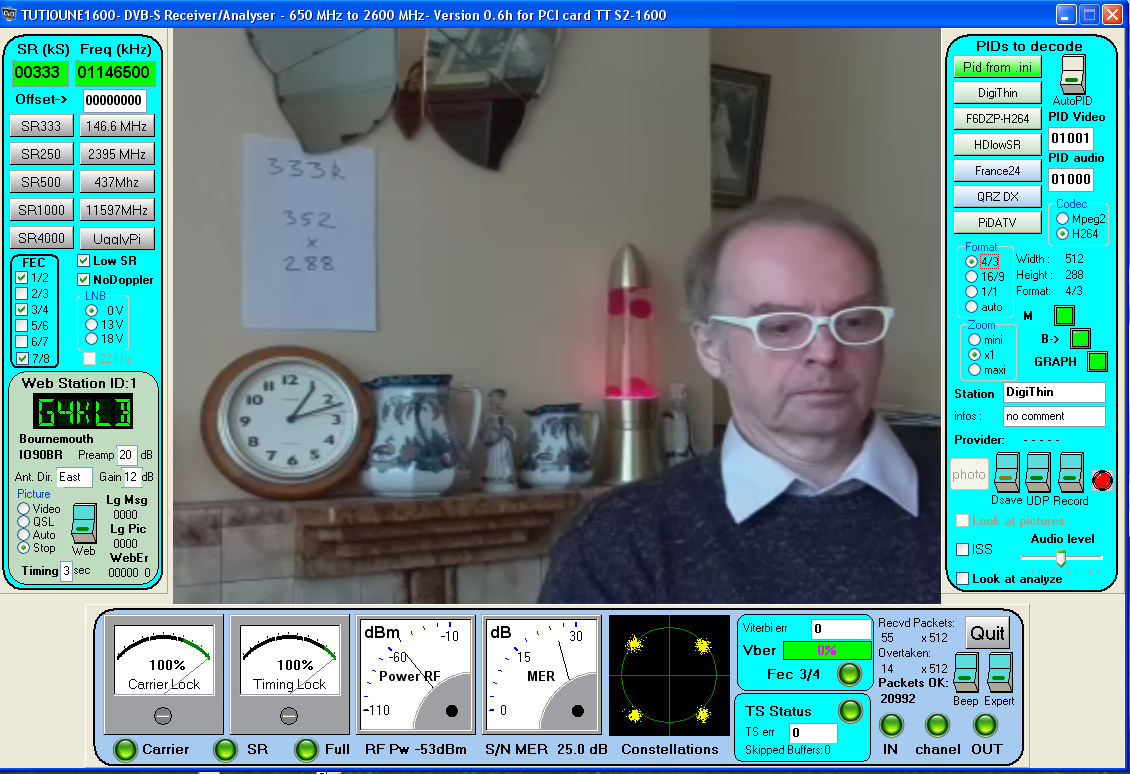This screenshot has width=1130, height=774.
Task: Flip the Expert mode switch
Action: [x=999, y=673]
